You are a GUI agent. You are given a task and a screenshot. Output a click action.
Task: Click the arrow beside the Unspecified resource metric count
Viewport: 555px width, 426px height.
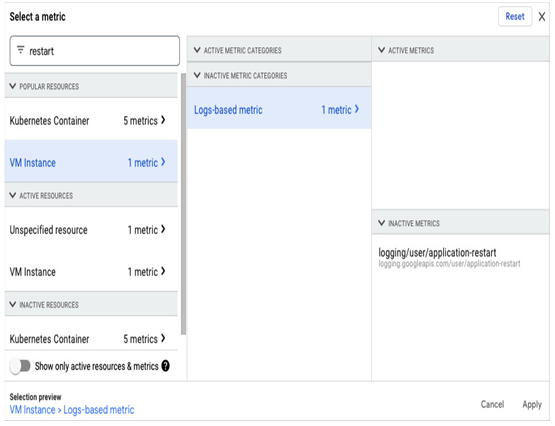pyautogui.click(x=163, y=229)
